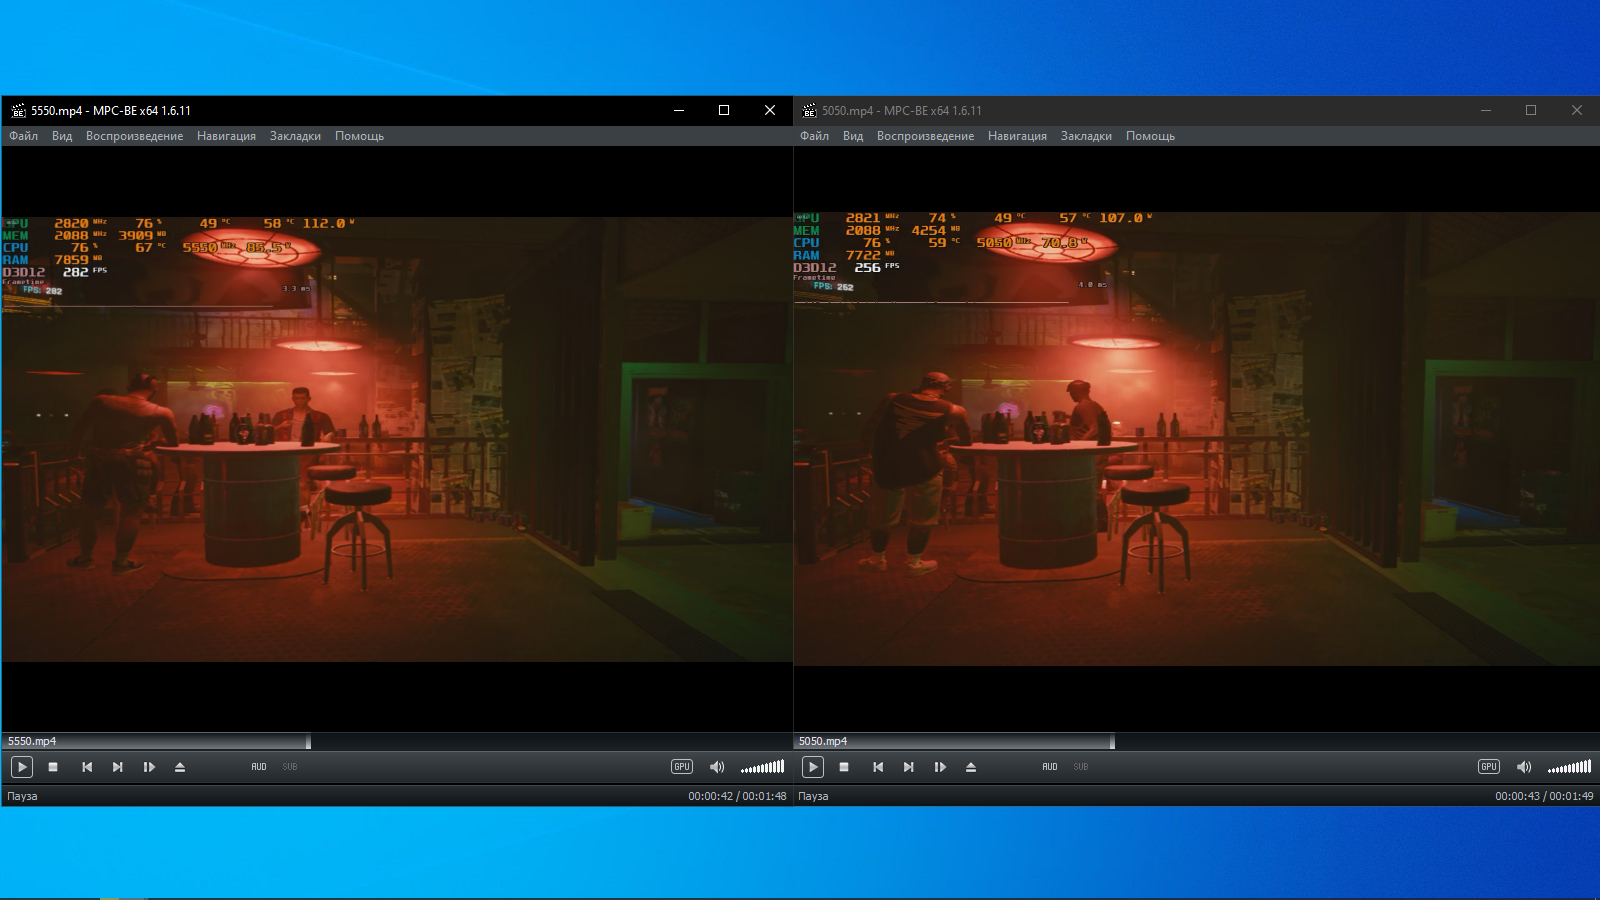Image resolution: width=1600 pixels, height=900 pixels.
Task: Open the Вид menu in 5050.mp4 window
Action: 853,136
